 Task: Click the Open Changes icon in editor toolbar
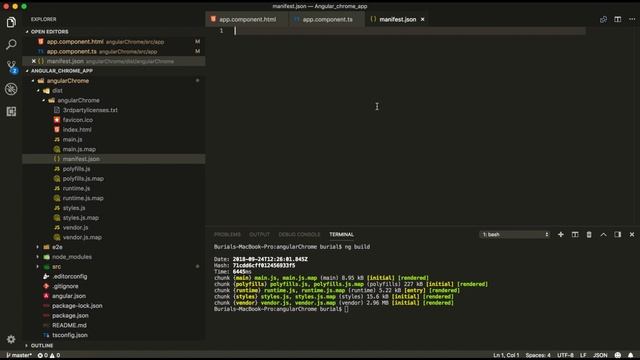603,19
